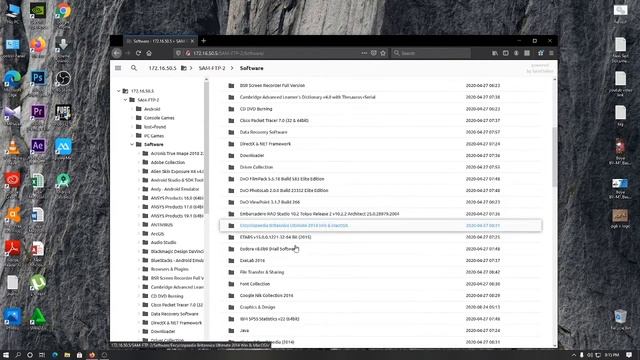The image size is (640, 360).
Task: Open the Recycle Bin on desktop
Action: tap(620, 317)
